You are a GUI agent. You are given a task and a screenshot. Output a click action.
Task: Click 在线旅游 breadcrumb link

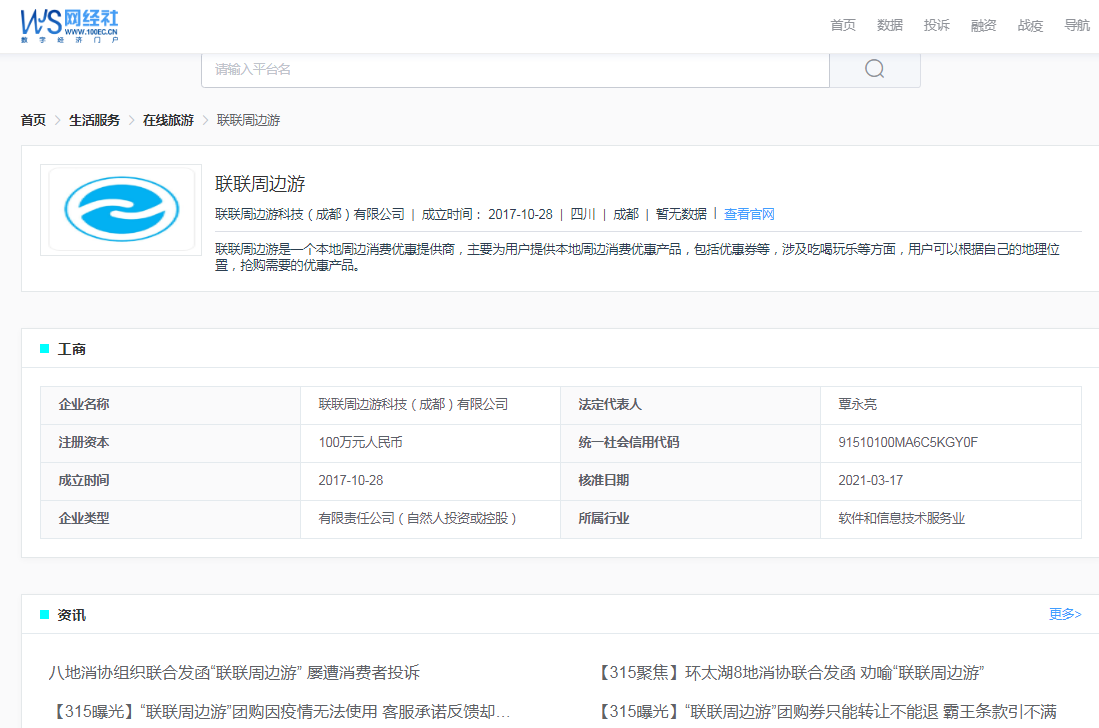point(168,120)
